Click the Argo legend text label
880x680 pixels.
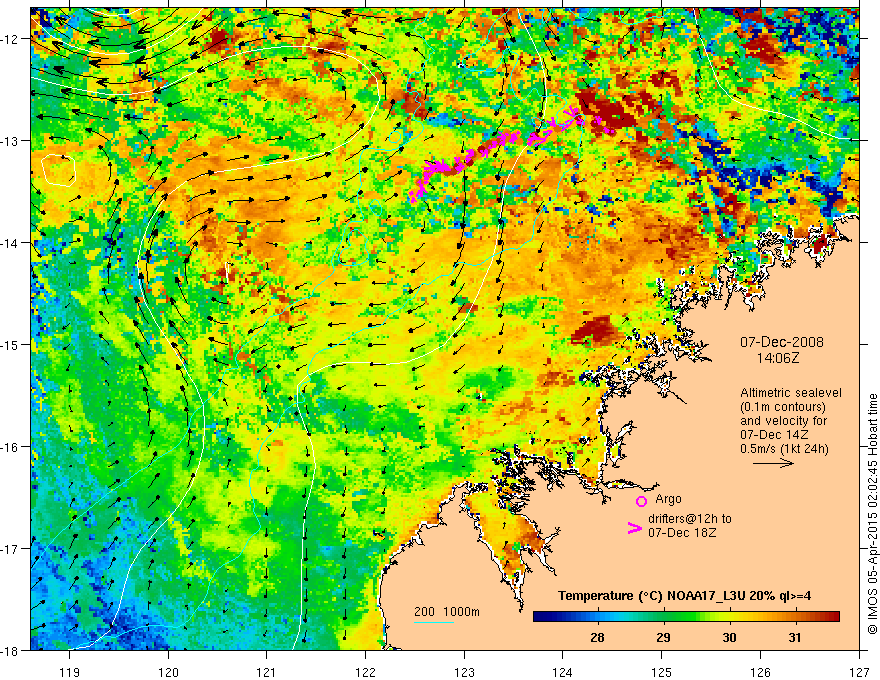[x=668, y=499]
